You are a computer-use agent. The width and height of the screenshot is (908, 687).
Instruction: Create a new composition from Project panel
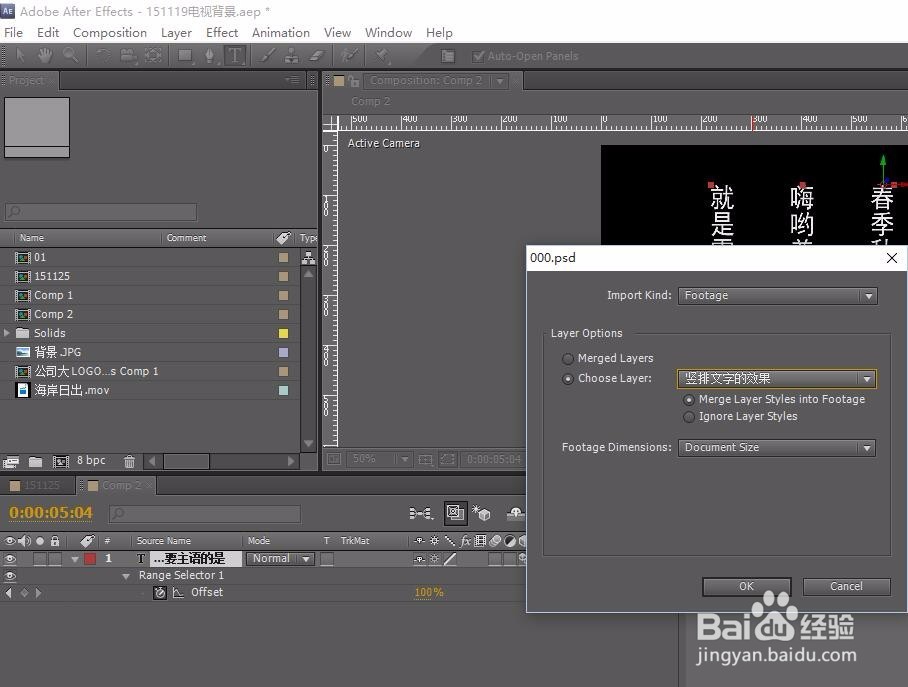pos(61,462)
